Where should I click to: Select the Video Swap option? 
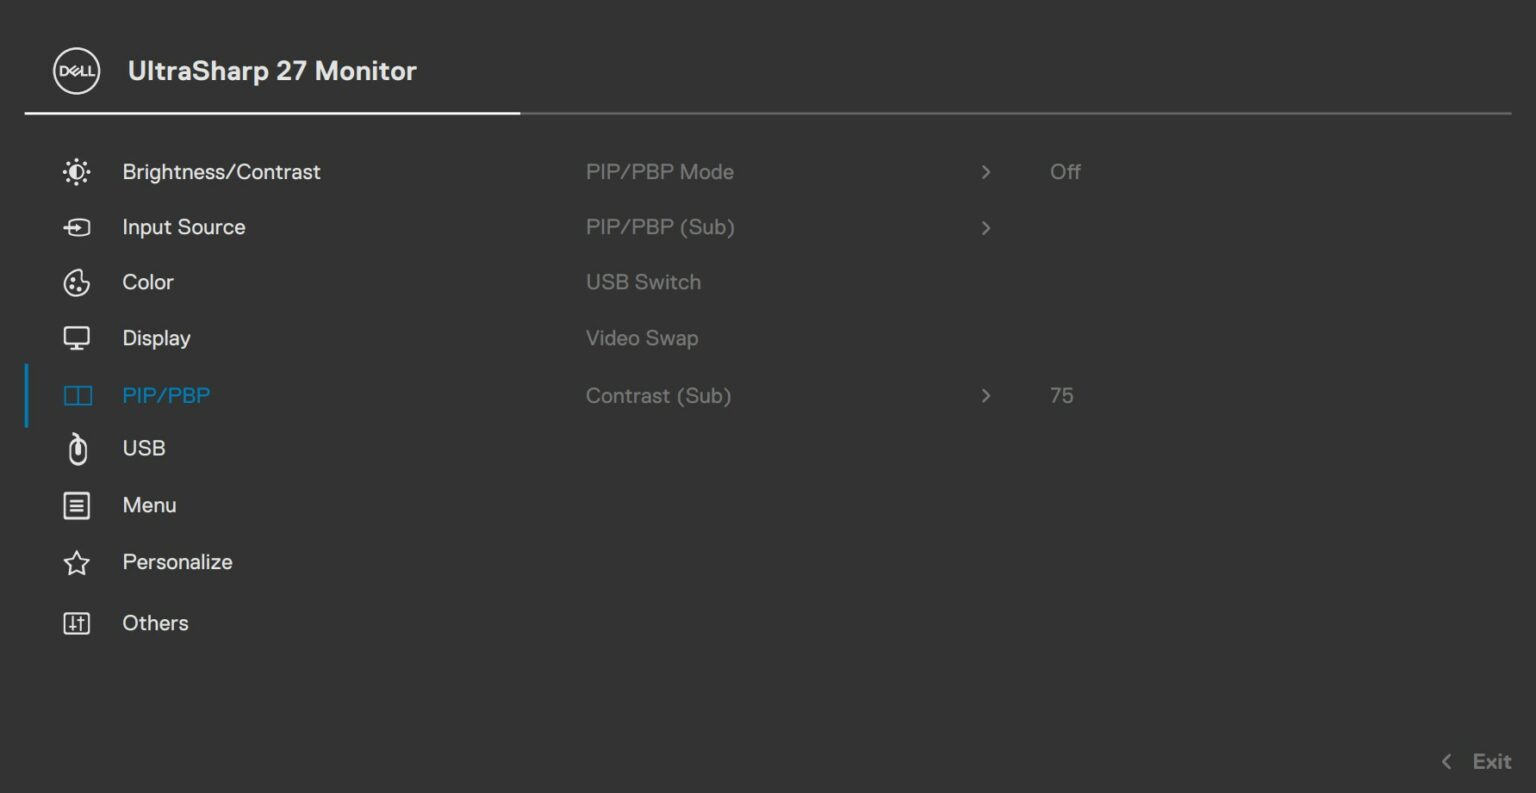[642, 338]
